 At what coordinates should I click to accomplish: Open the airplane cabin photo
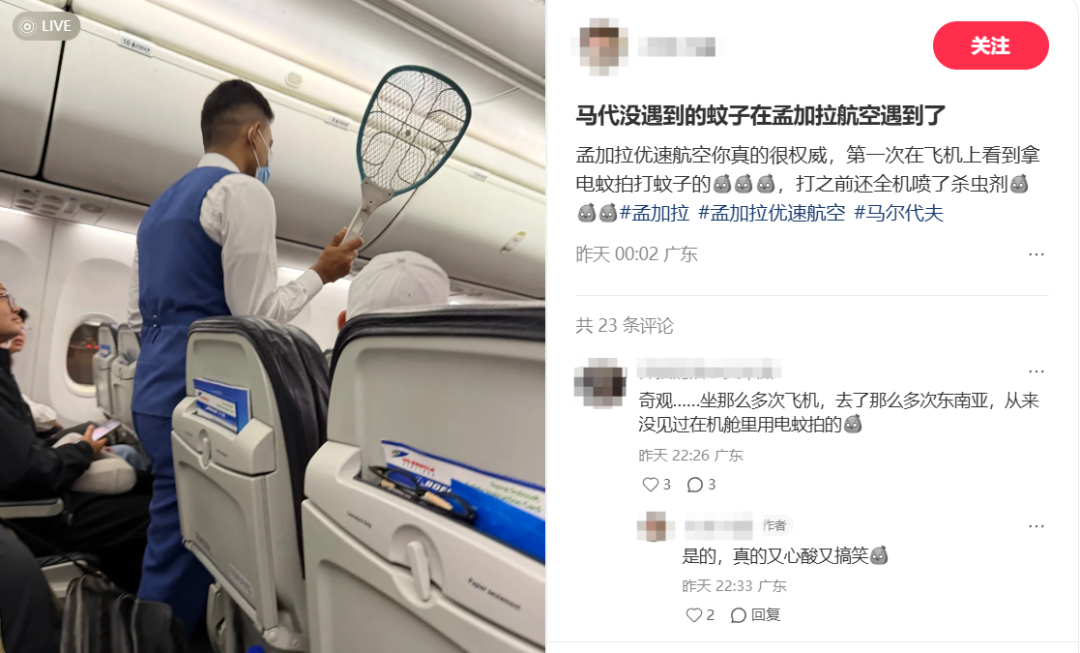pos(273,326)
